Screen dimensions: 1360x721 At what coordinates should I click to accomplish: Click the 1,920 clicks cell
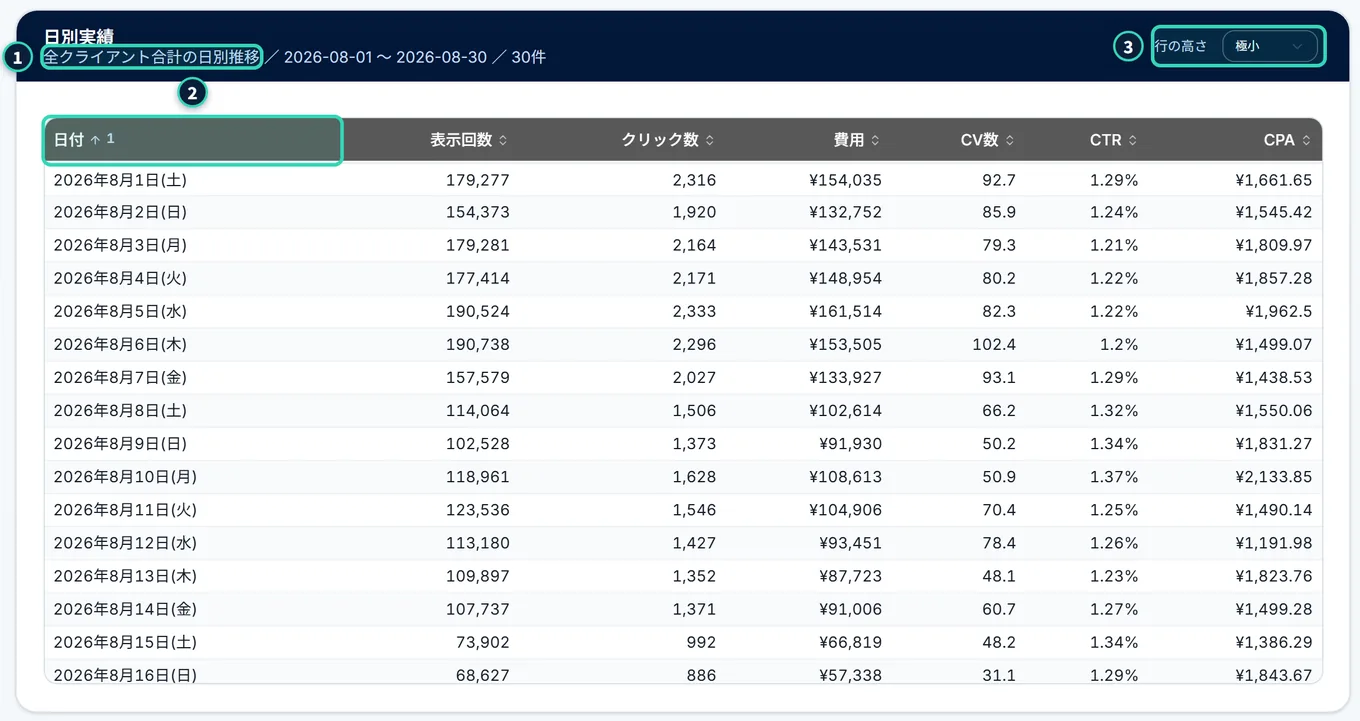point(694,213)
